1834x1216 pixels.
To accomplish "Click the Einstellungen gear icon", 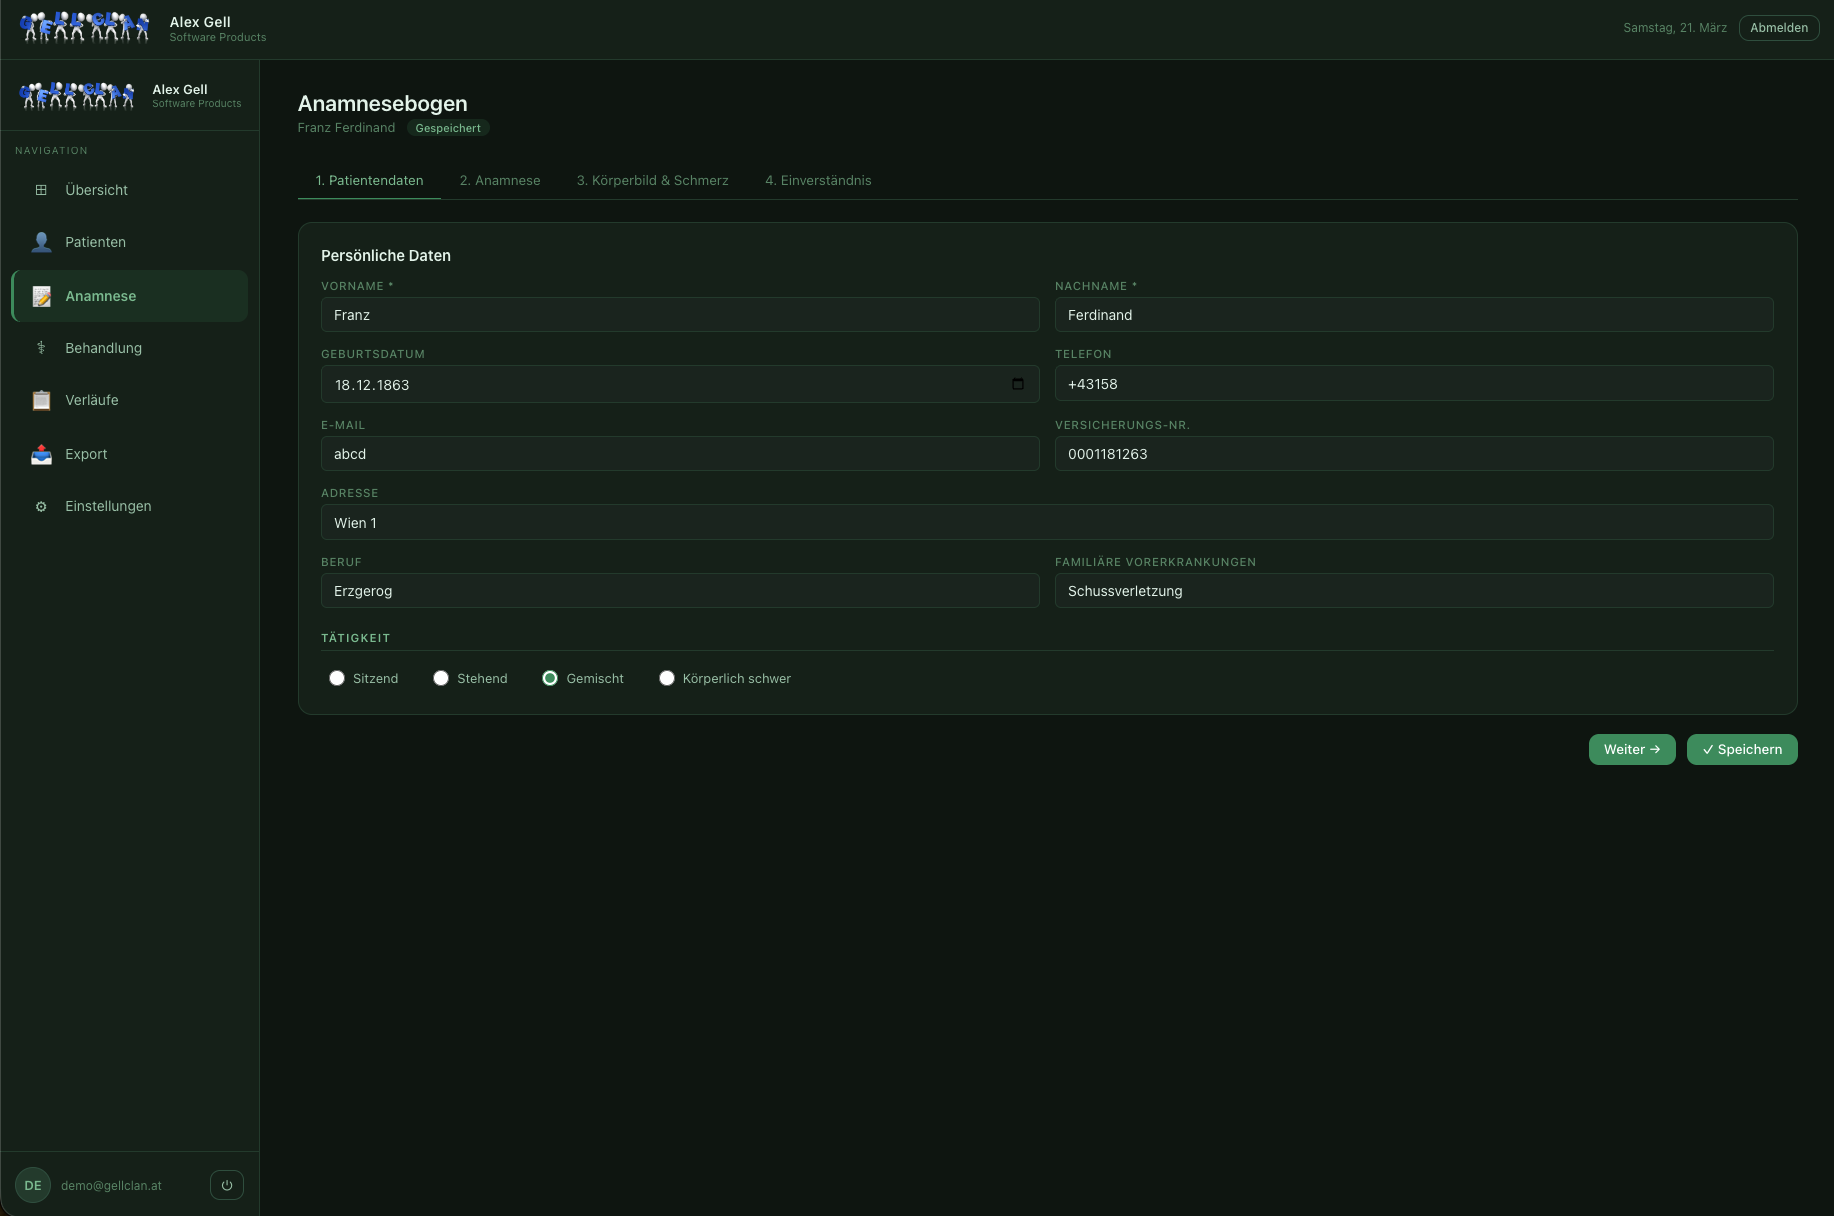I will click(41, 506).
